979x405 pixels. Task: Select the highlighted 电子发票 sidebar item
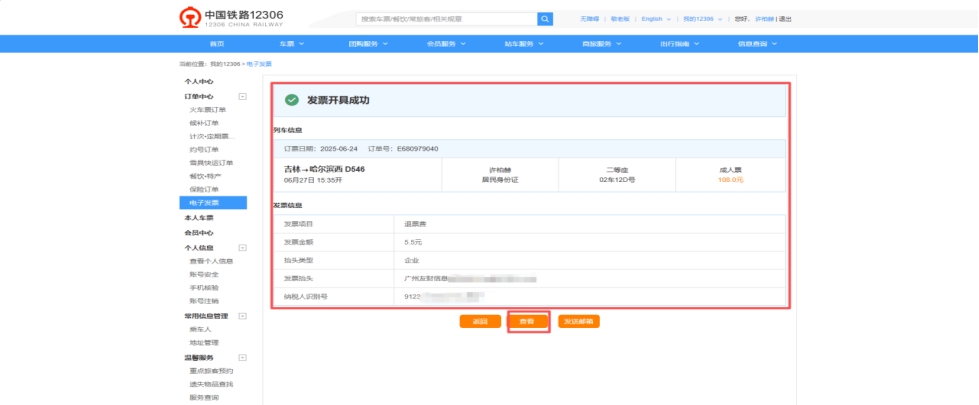[x=213, y=203]
